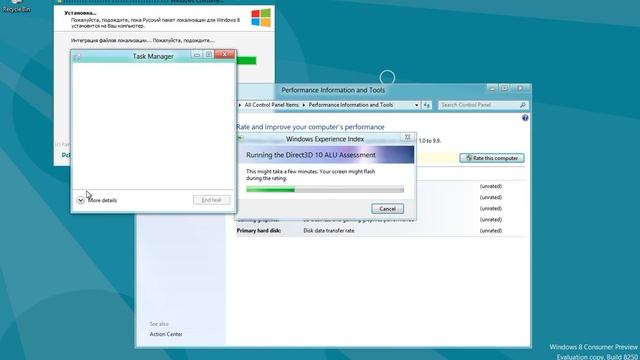Screen dimensions: 640x360
Task: Cancel the Windows Experience Index assessment
Action: [387, 209]
